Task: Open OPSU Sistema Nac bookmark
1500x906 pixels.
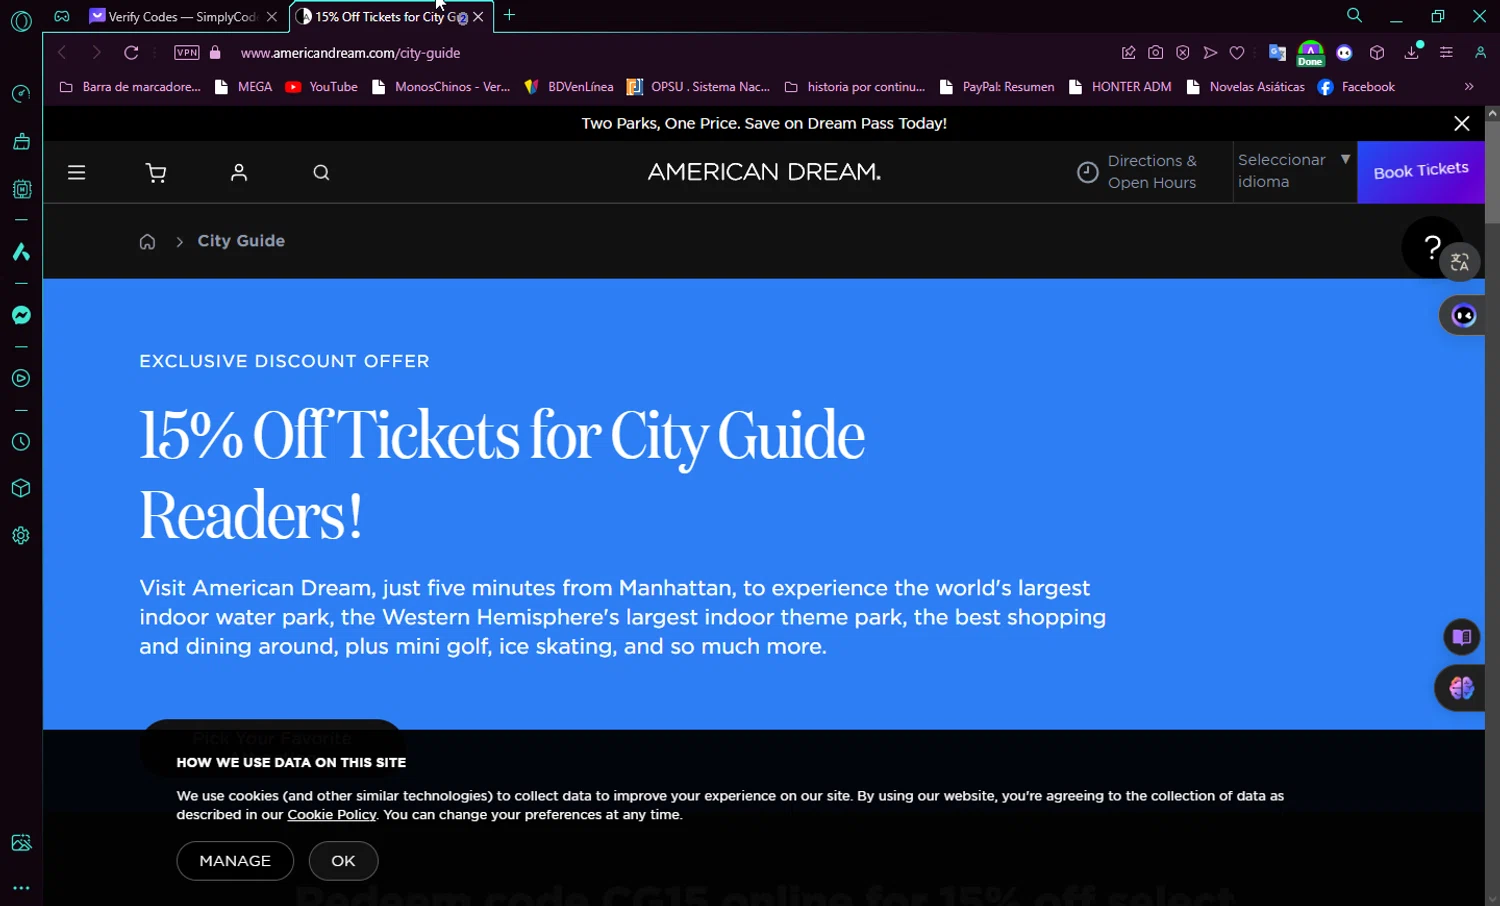Action: pos(699,87)
